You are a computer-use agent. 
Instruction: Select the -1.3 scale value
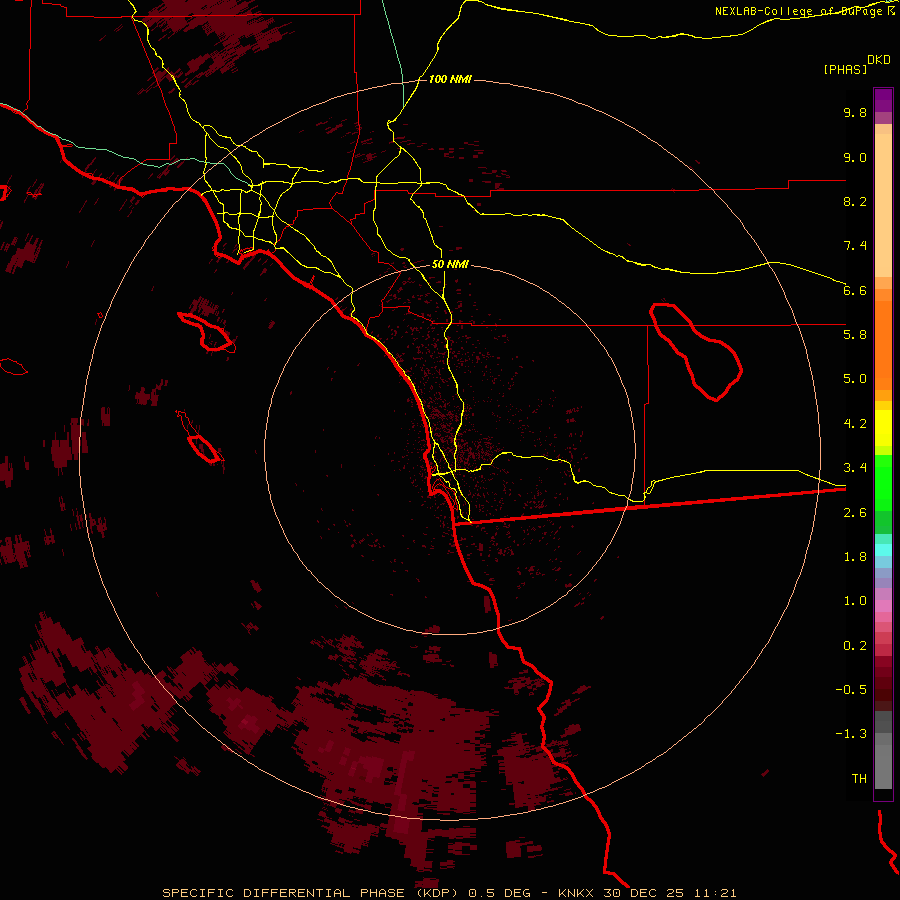pyautogui.click(x=851, y=734)
